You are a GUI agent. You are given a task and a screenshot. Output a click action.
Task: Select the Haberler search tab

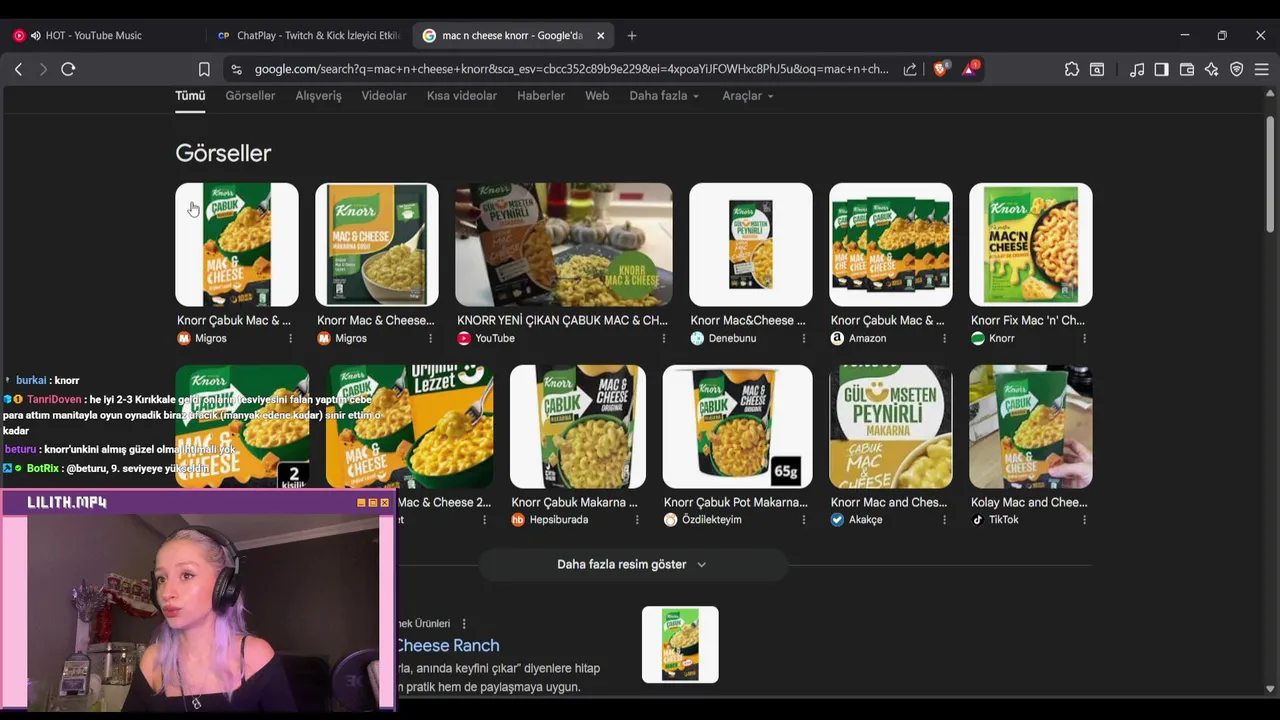pos(541,96)
